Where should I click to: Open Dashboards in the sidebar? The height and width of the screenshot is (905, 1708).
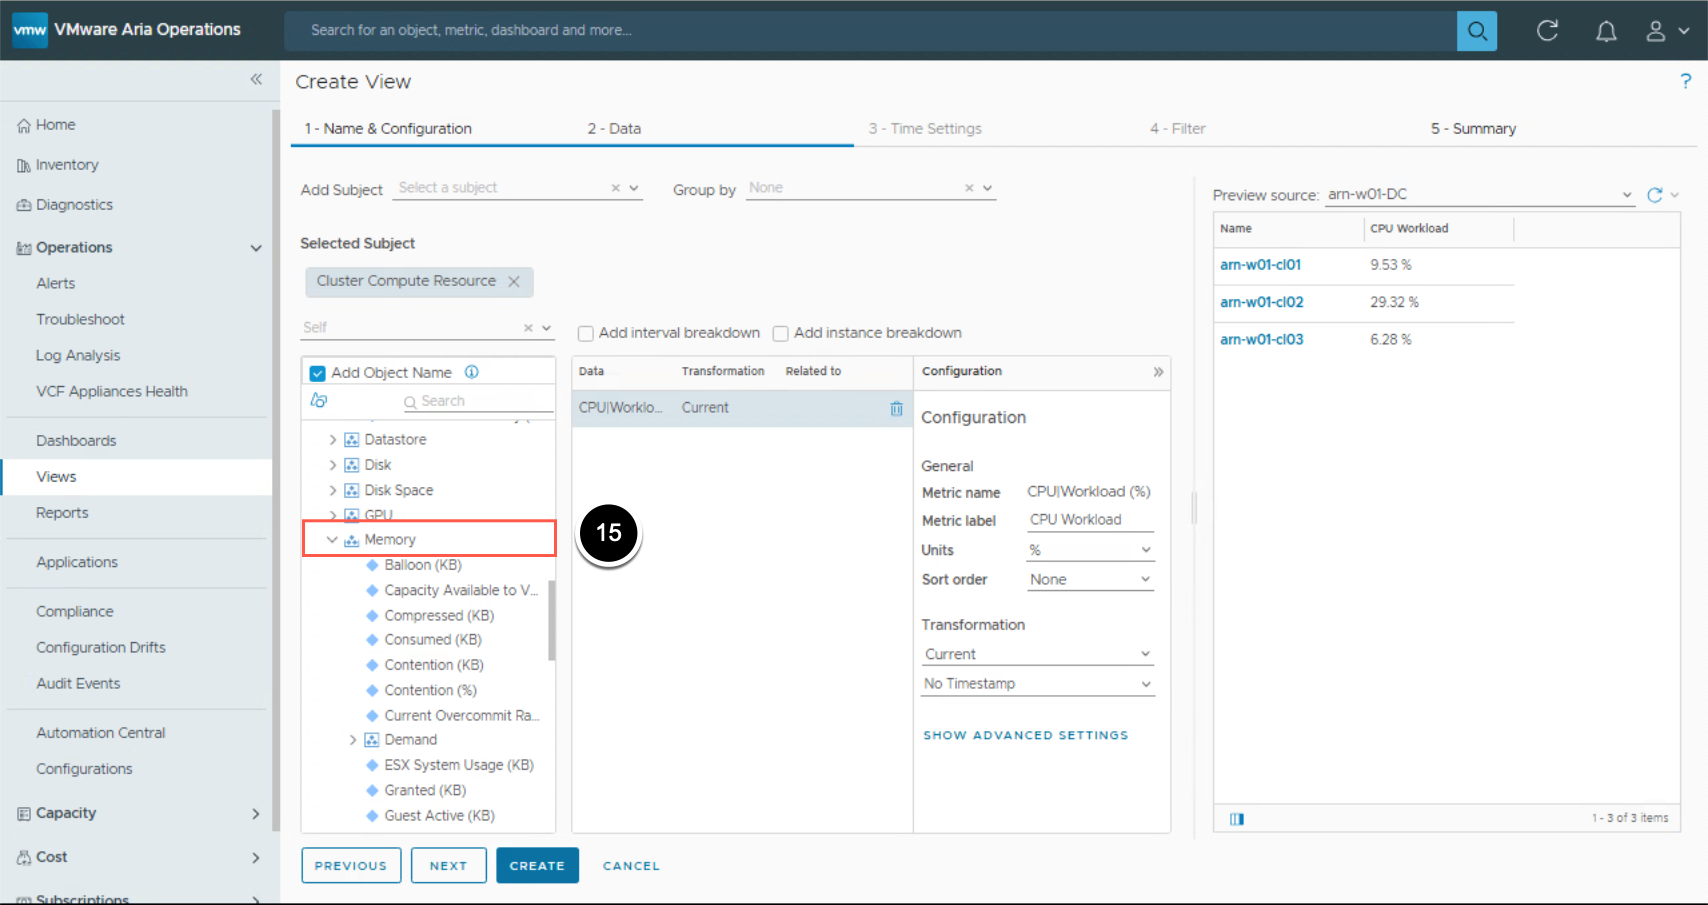[76, 441]
